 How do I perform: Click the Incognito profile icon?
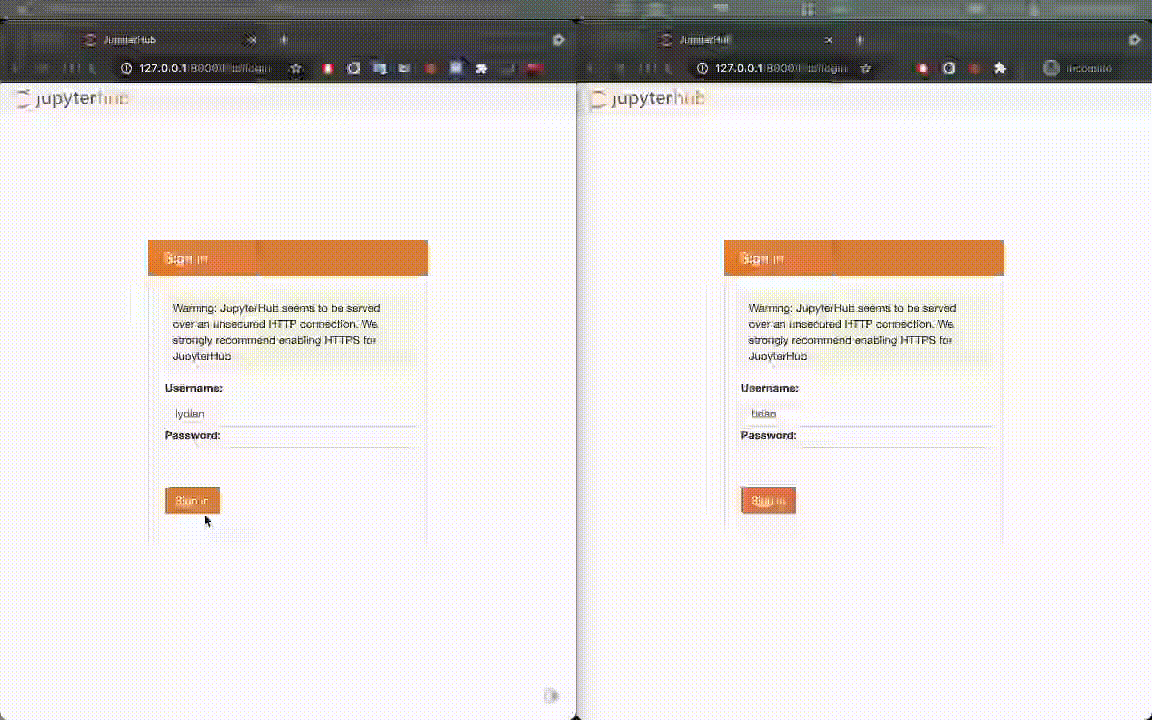tap(1050, 68)
